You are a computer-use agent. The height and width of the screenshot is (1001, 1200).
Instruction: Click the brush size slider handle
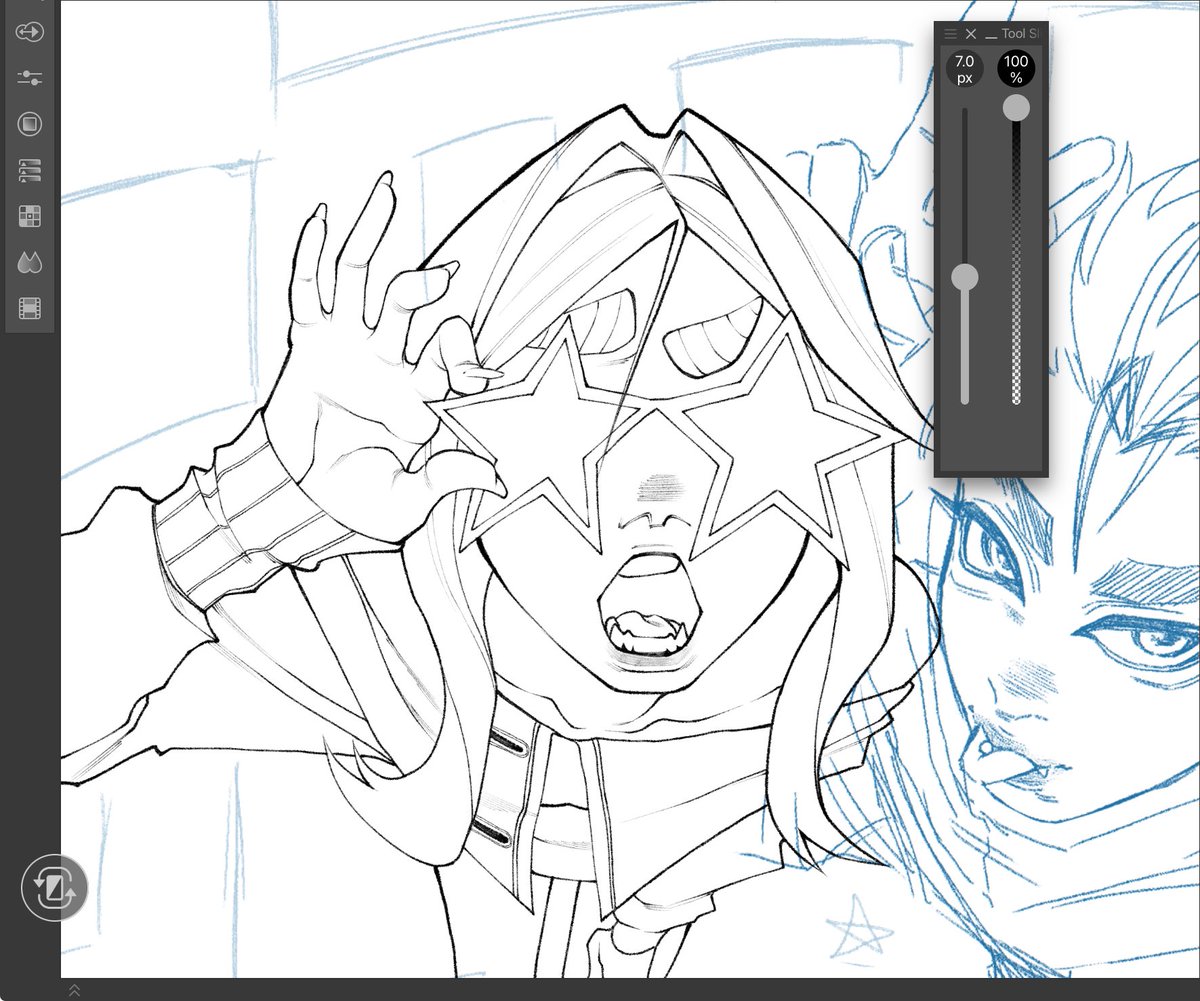point(965,277)
